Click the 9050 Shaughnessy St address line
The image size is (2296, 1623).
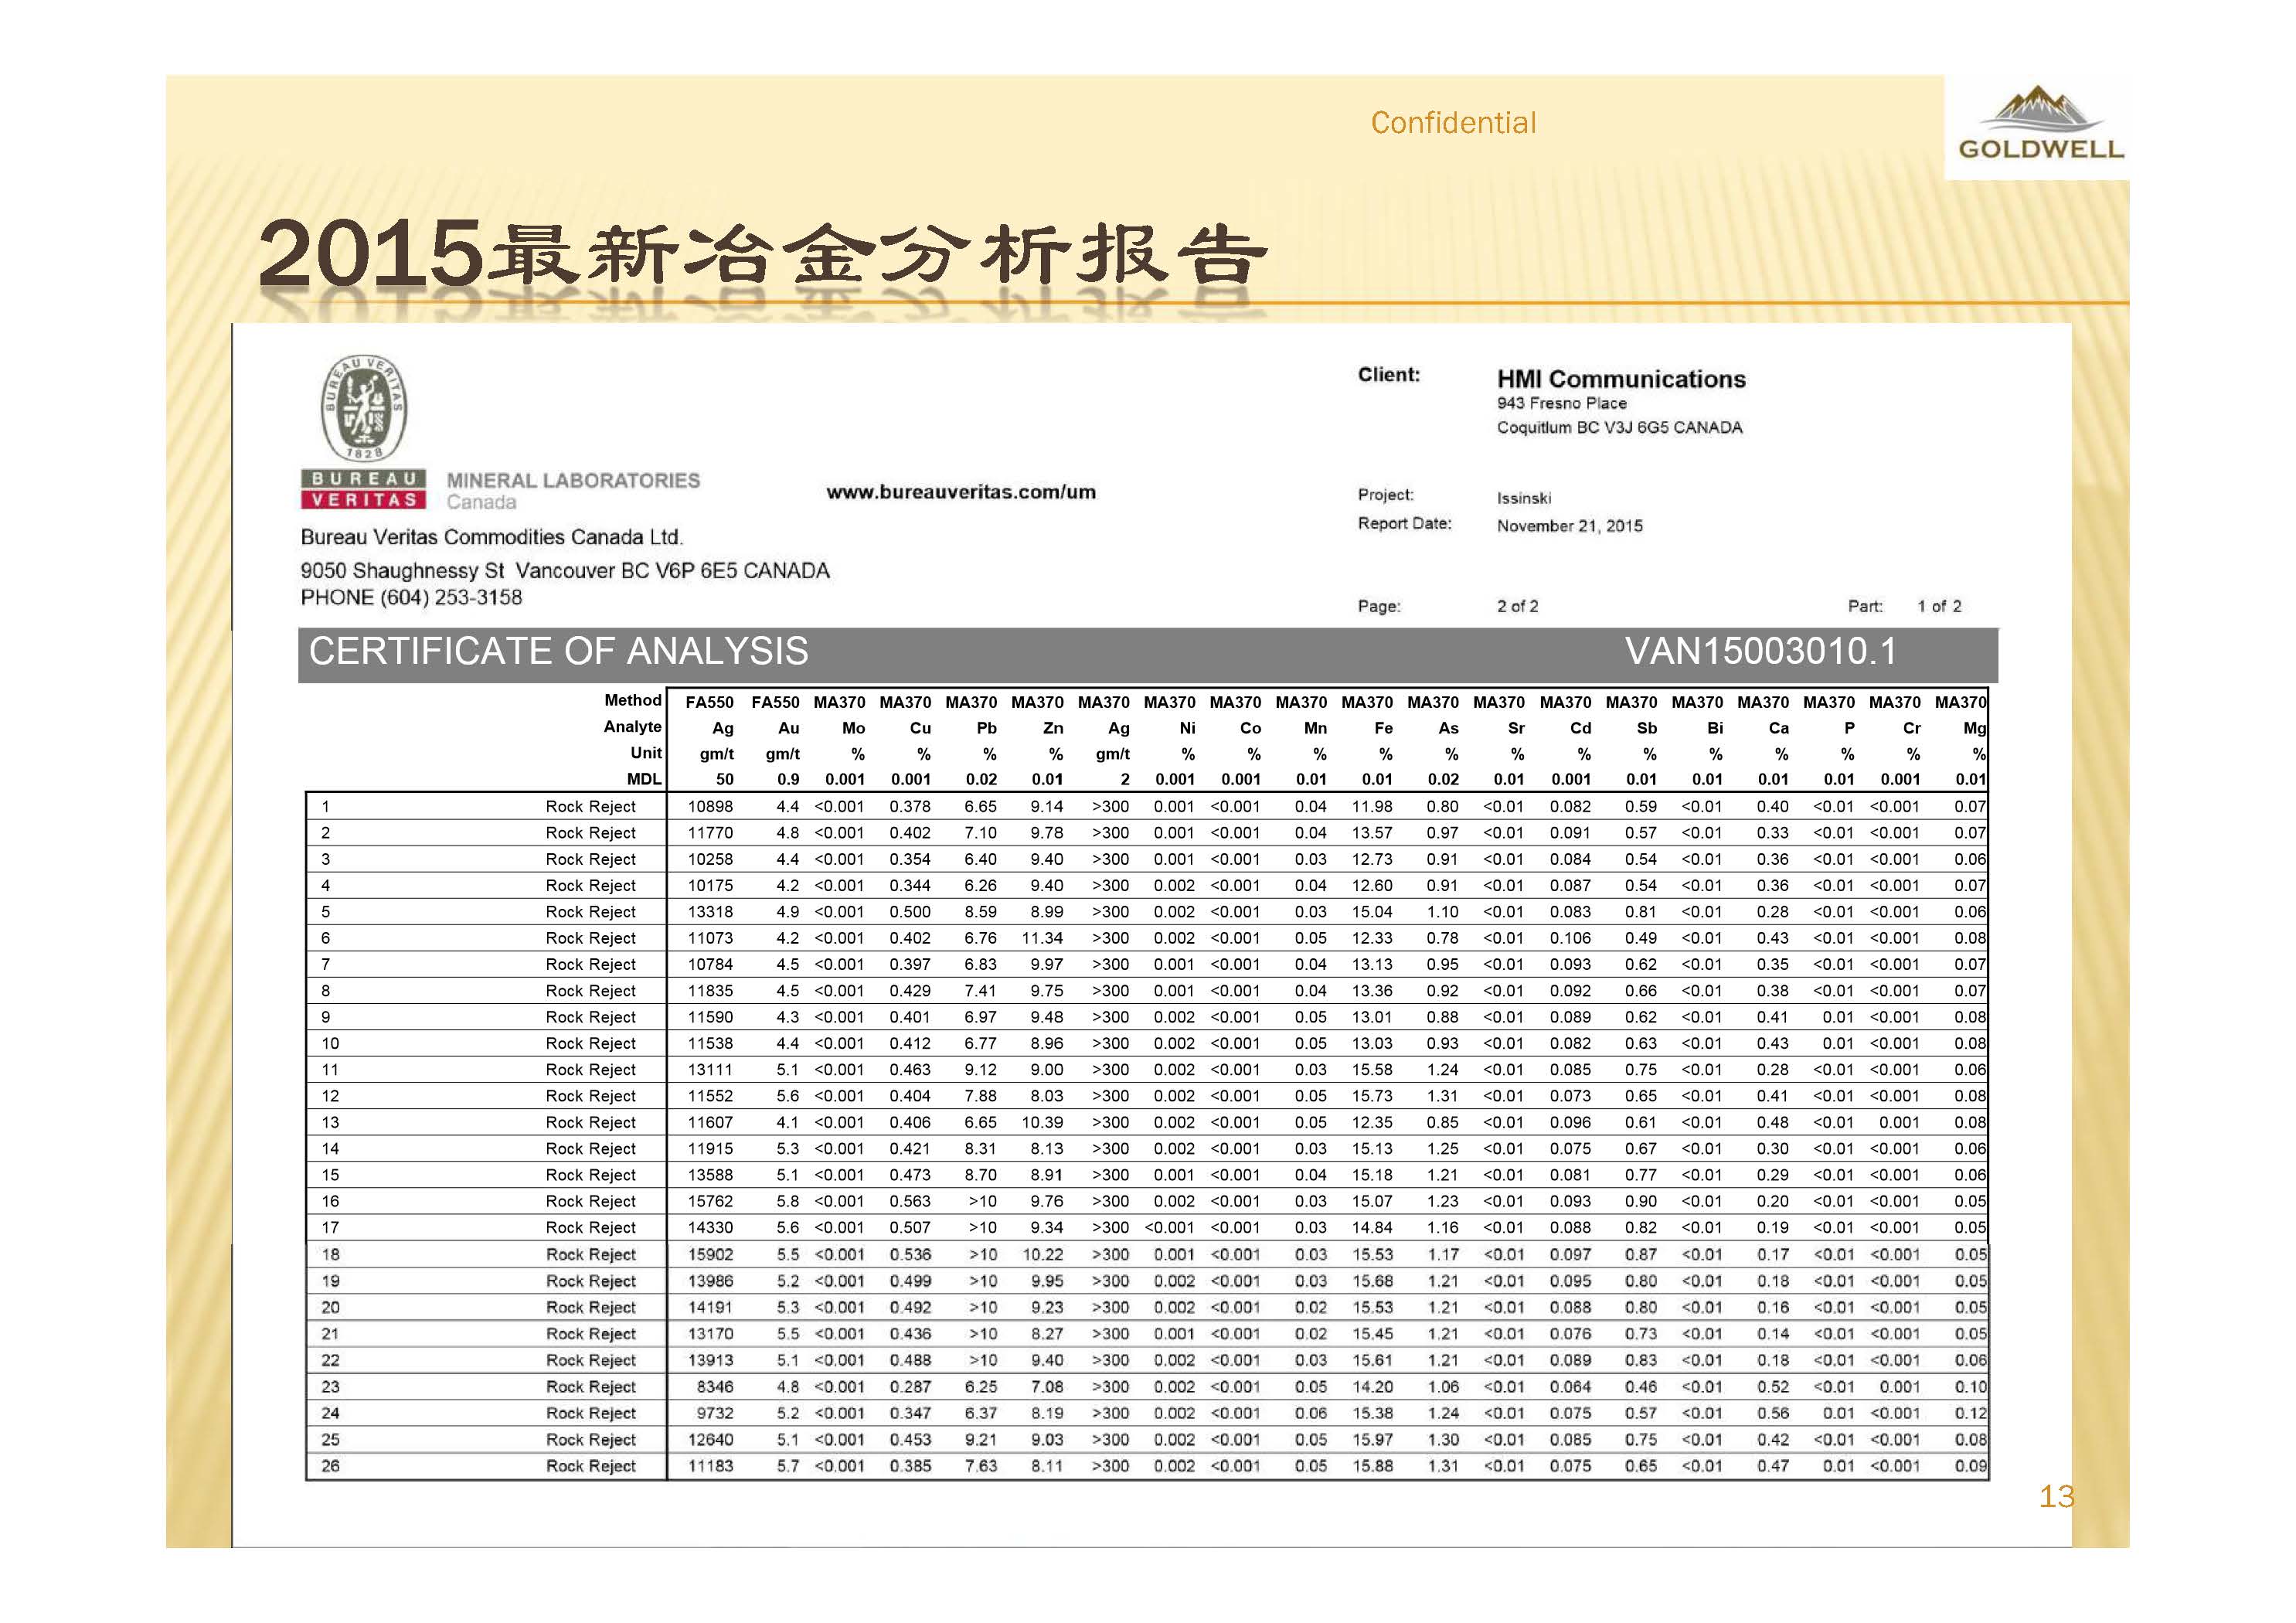pyautogui.click(x=565, y=571)
